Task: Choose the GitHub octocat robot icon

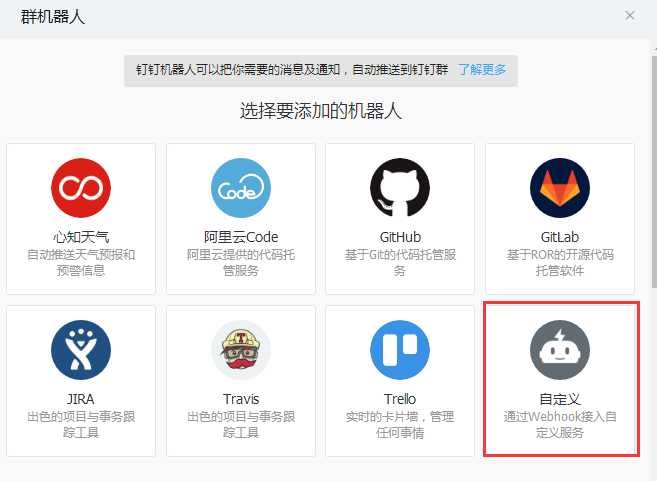Action: 400,188
